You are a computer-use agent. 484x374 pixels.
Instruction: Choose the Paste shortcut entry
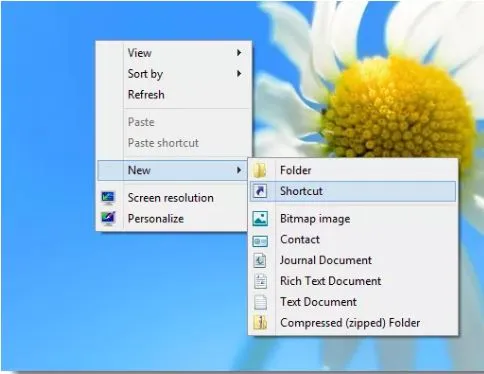click(173, 143)
